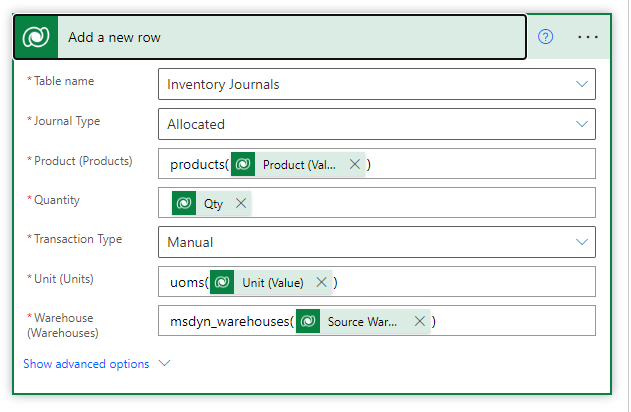Click the Product (Products) field label
Viewport: 631px width, 412px height.
pos(83,161)
